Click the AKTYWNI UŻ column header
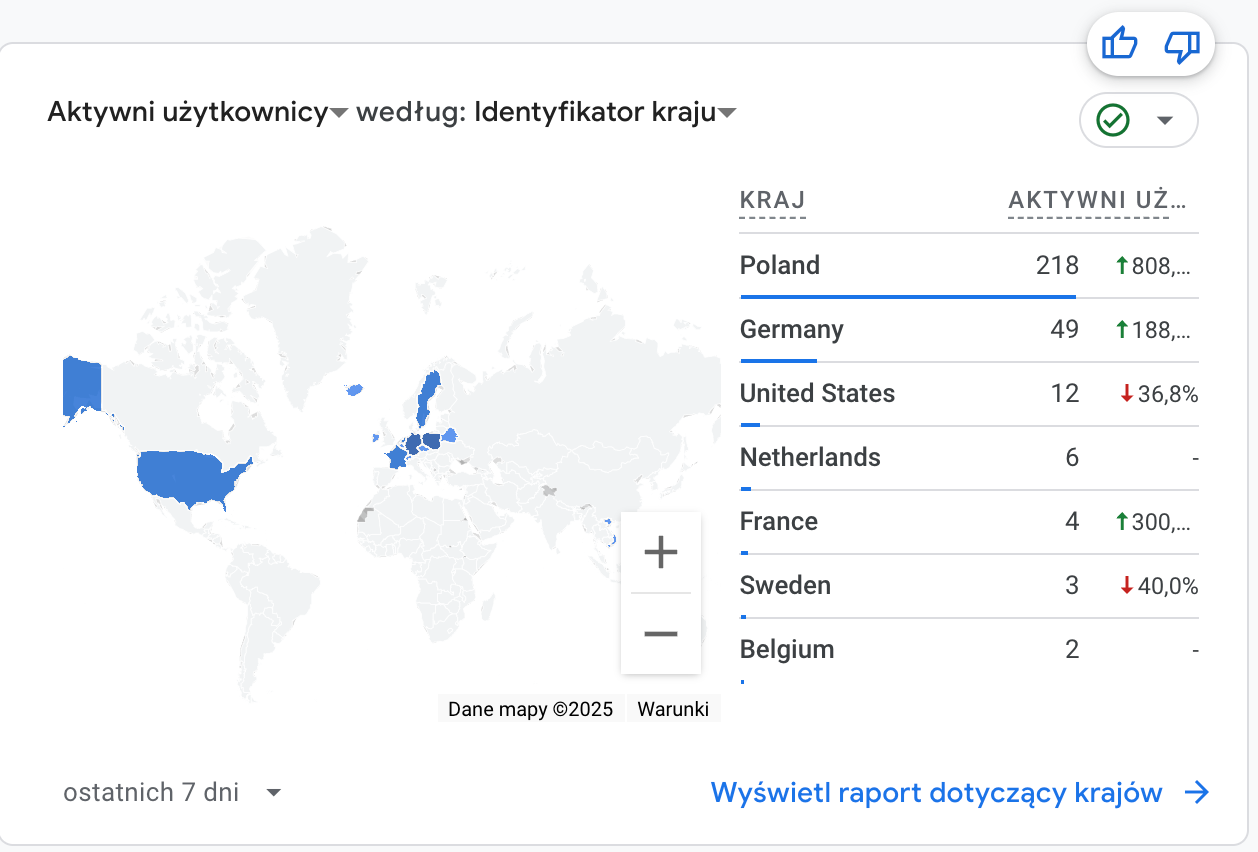Viewport: 1258px width, 852px height. 1095,200
